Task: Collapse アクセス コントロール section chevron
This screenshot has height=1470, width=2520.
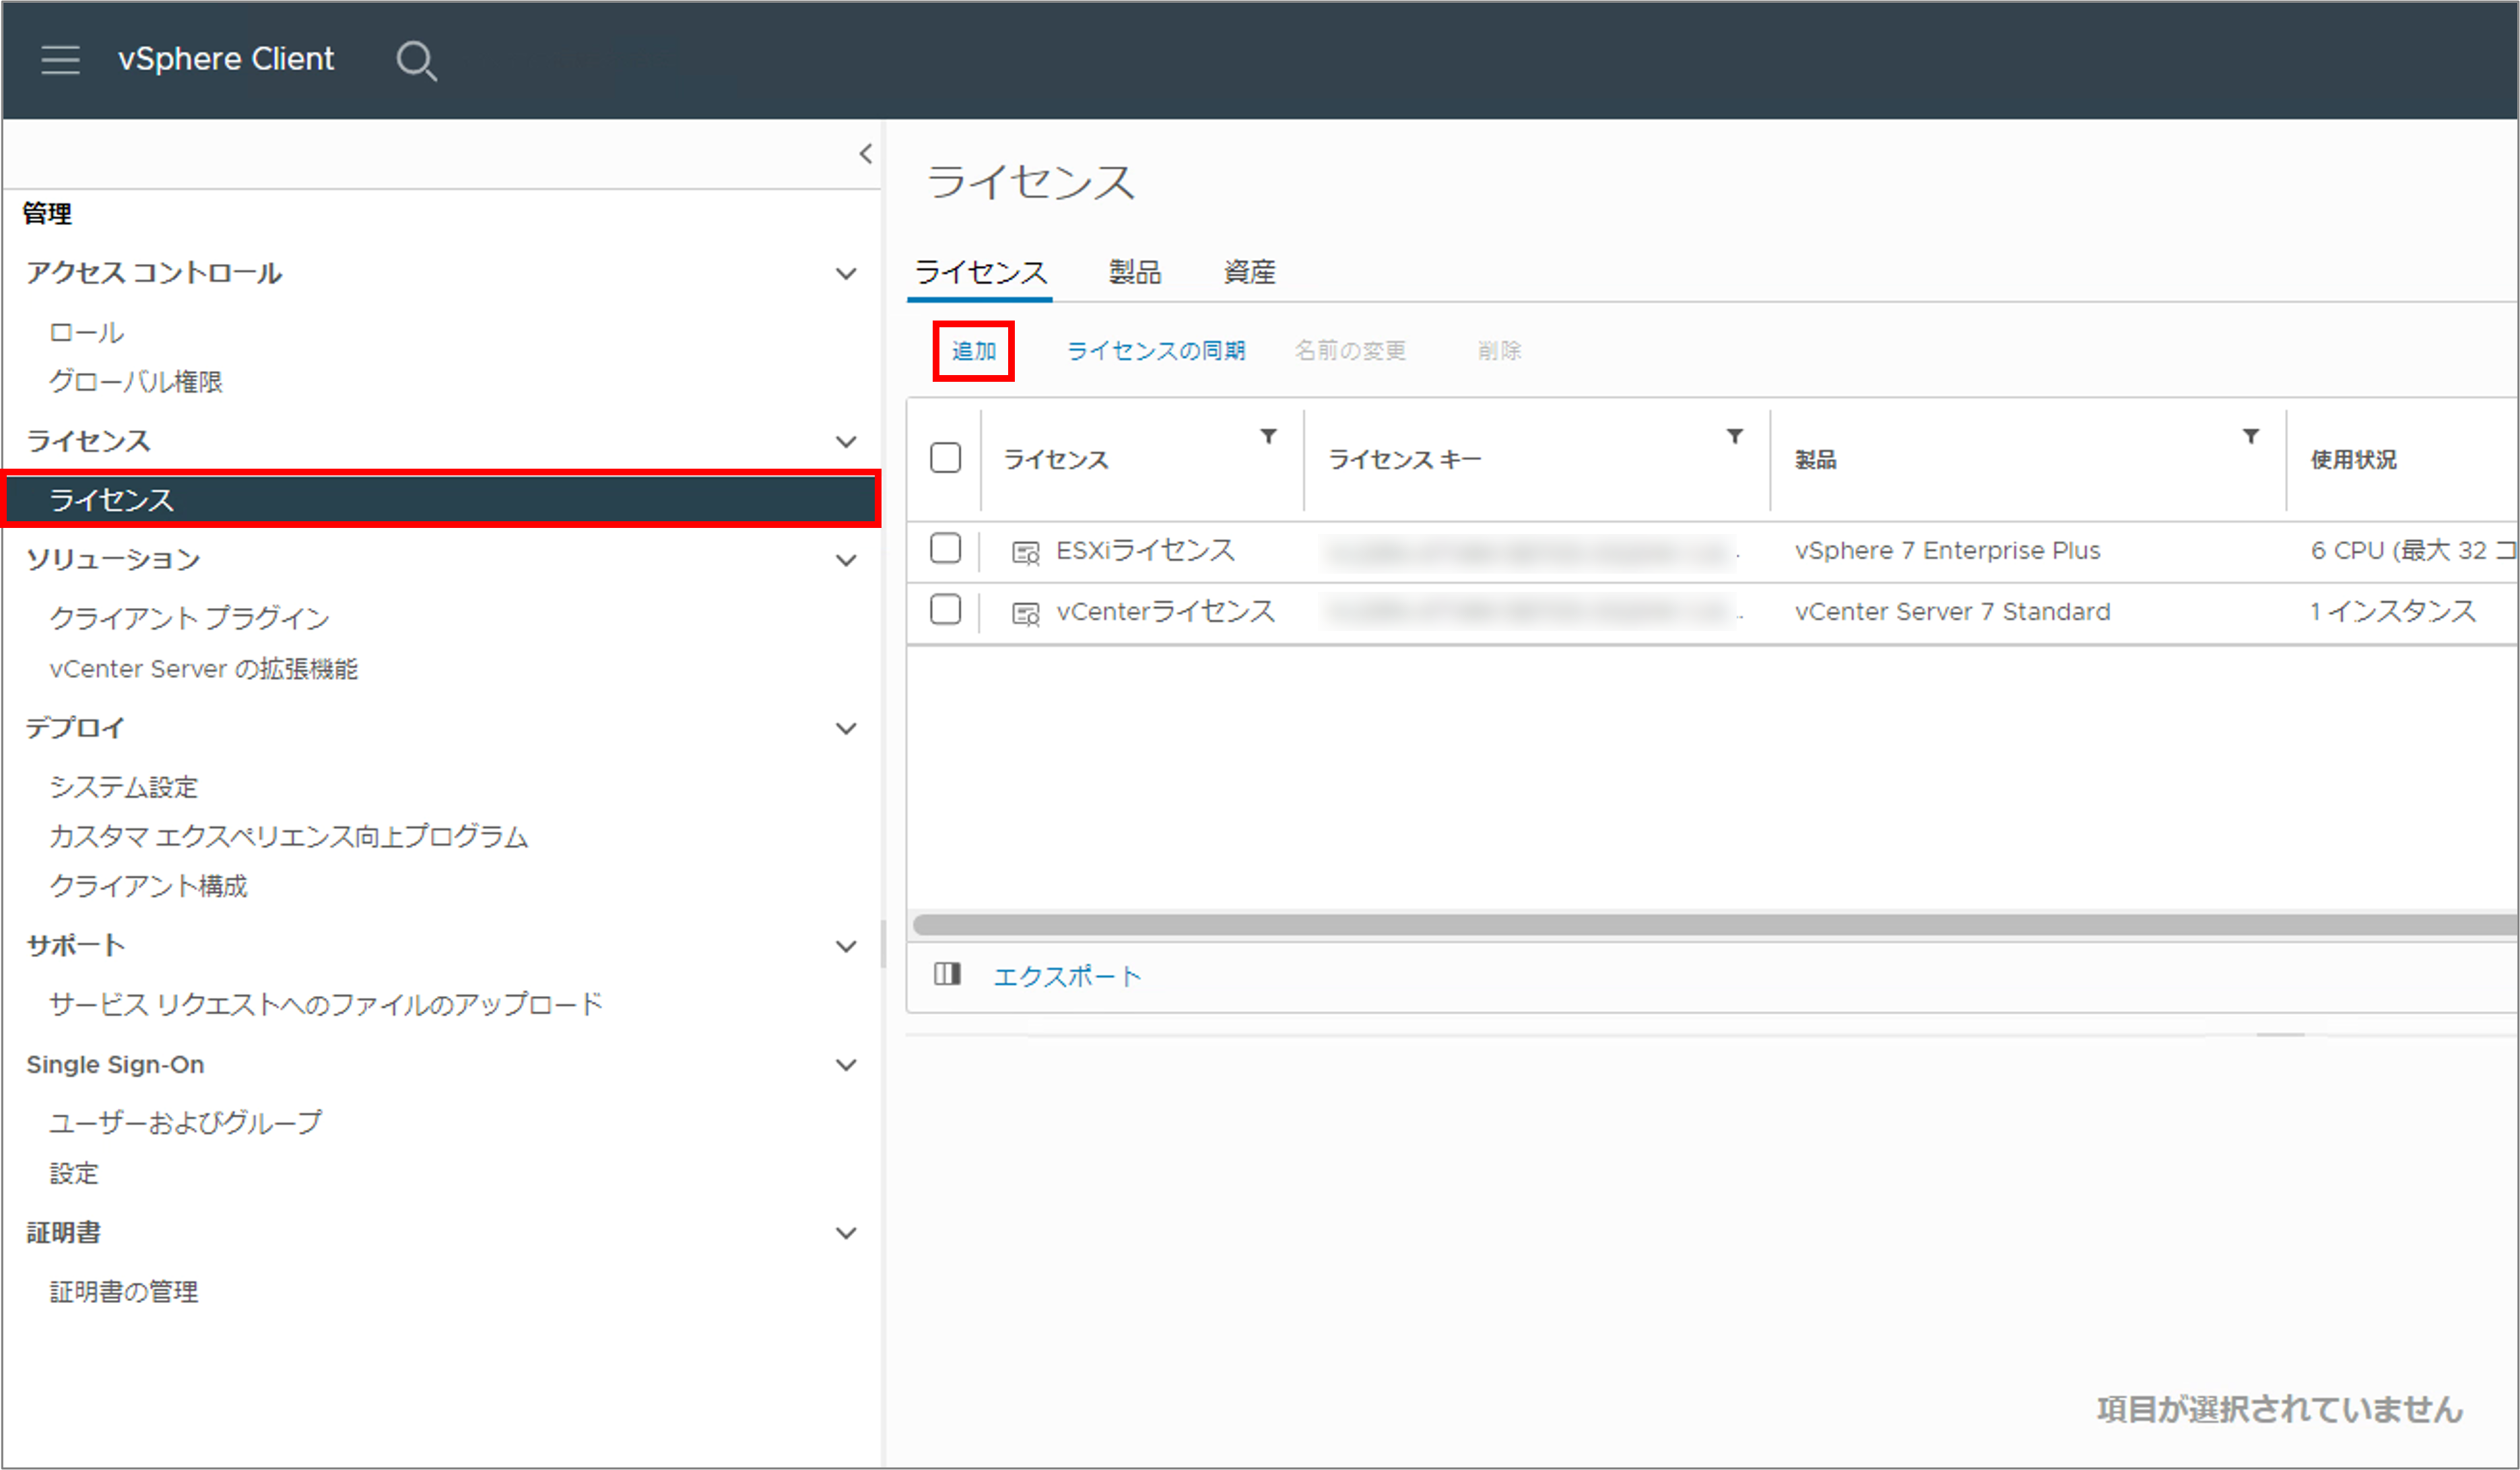Action: tap(846, 273)
